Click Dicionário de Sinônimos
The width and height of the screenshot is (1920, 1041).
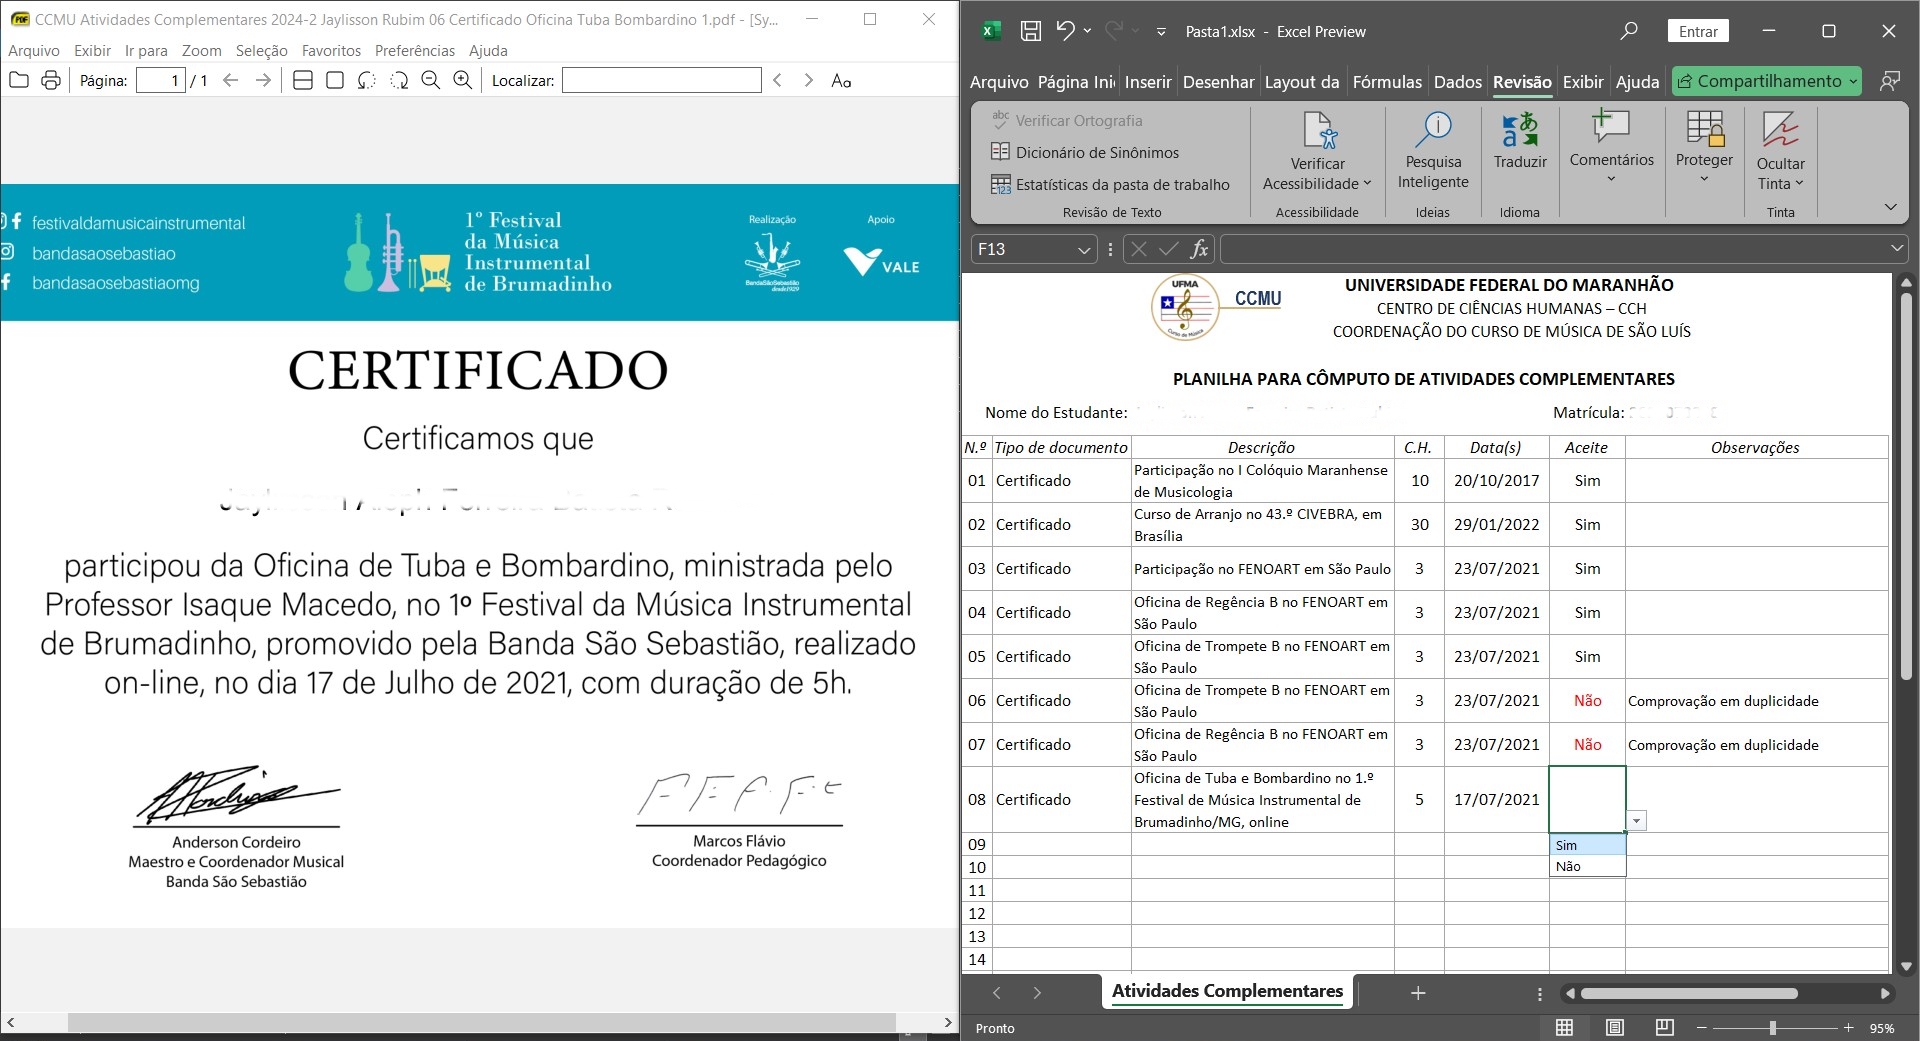[x=1085, y=152]
